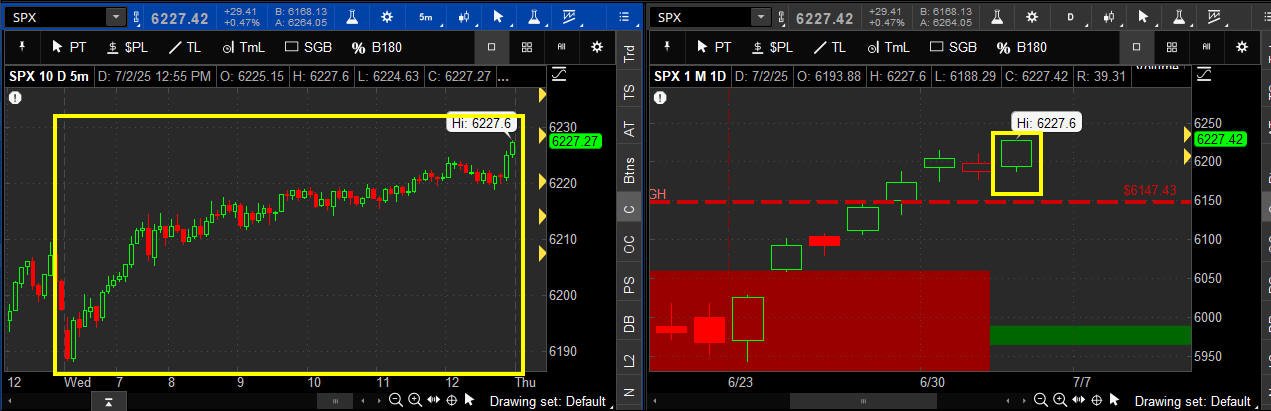
Task: Click right chart horizontal scrollbar thumb
Action: (x=864, y=401)
